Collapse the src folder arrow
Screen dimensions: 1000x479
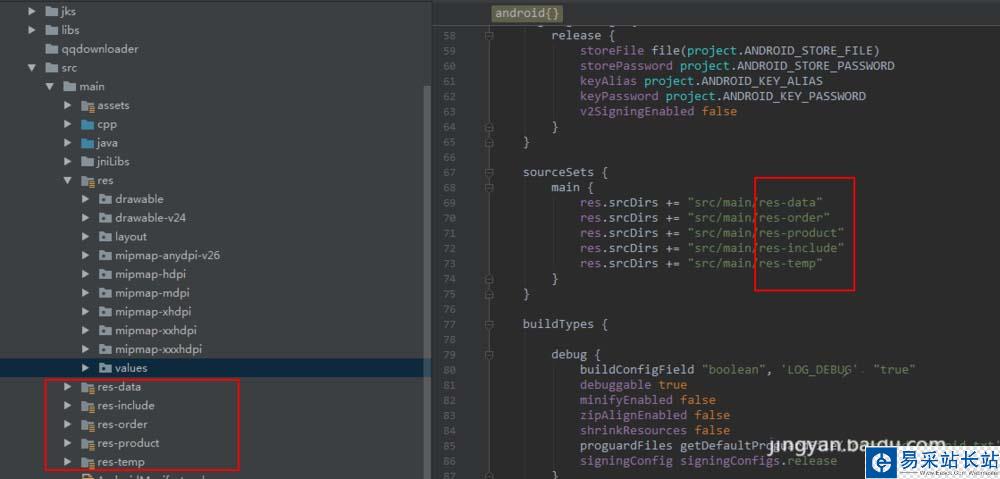point(31,68)
